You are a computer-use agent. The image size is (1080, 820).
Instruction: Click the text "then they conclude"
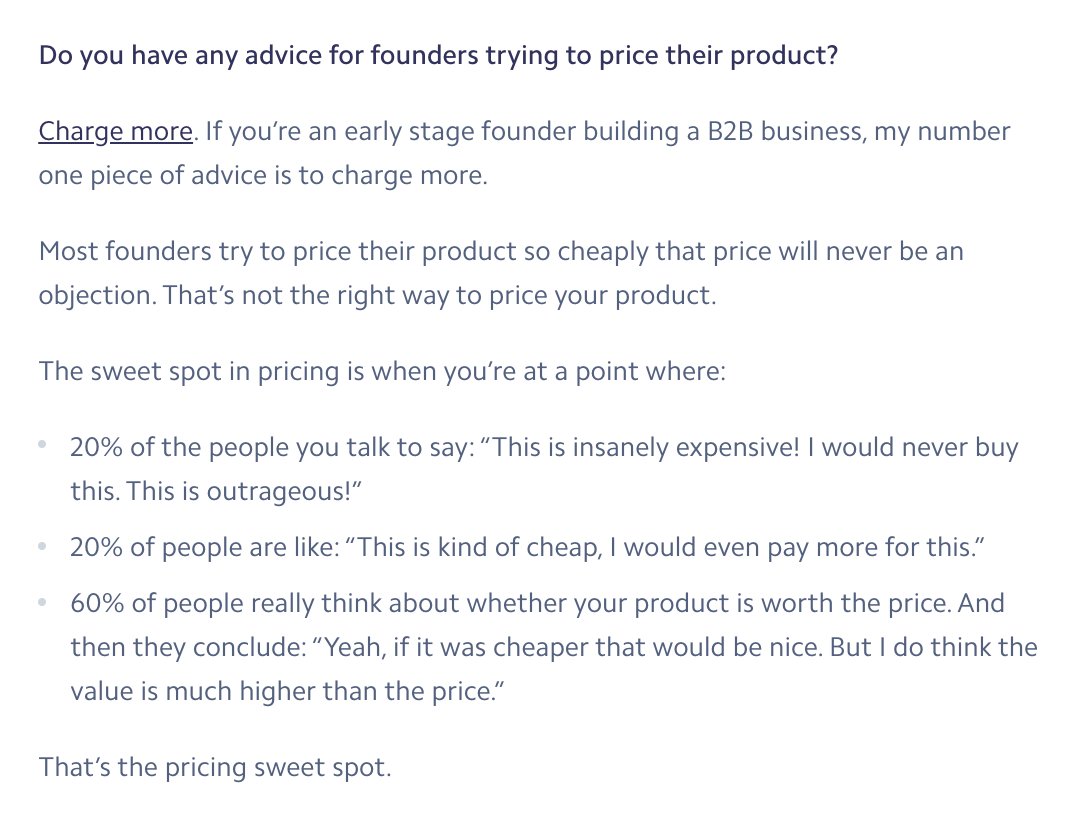coord(185,646)
